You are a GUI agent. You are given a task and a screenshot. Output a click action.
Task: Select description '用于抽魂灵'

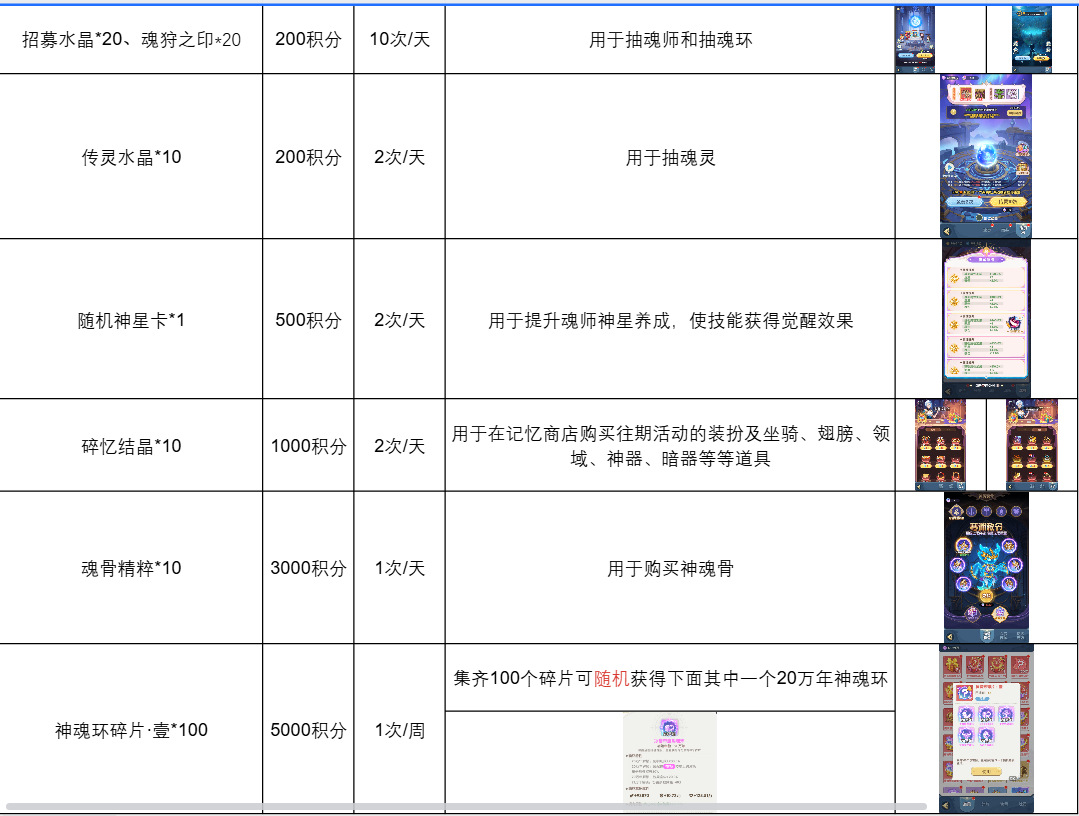(x=670, y=158)
